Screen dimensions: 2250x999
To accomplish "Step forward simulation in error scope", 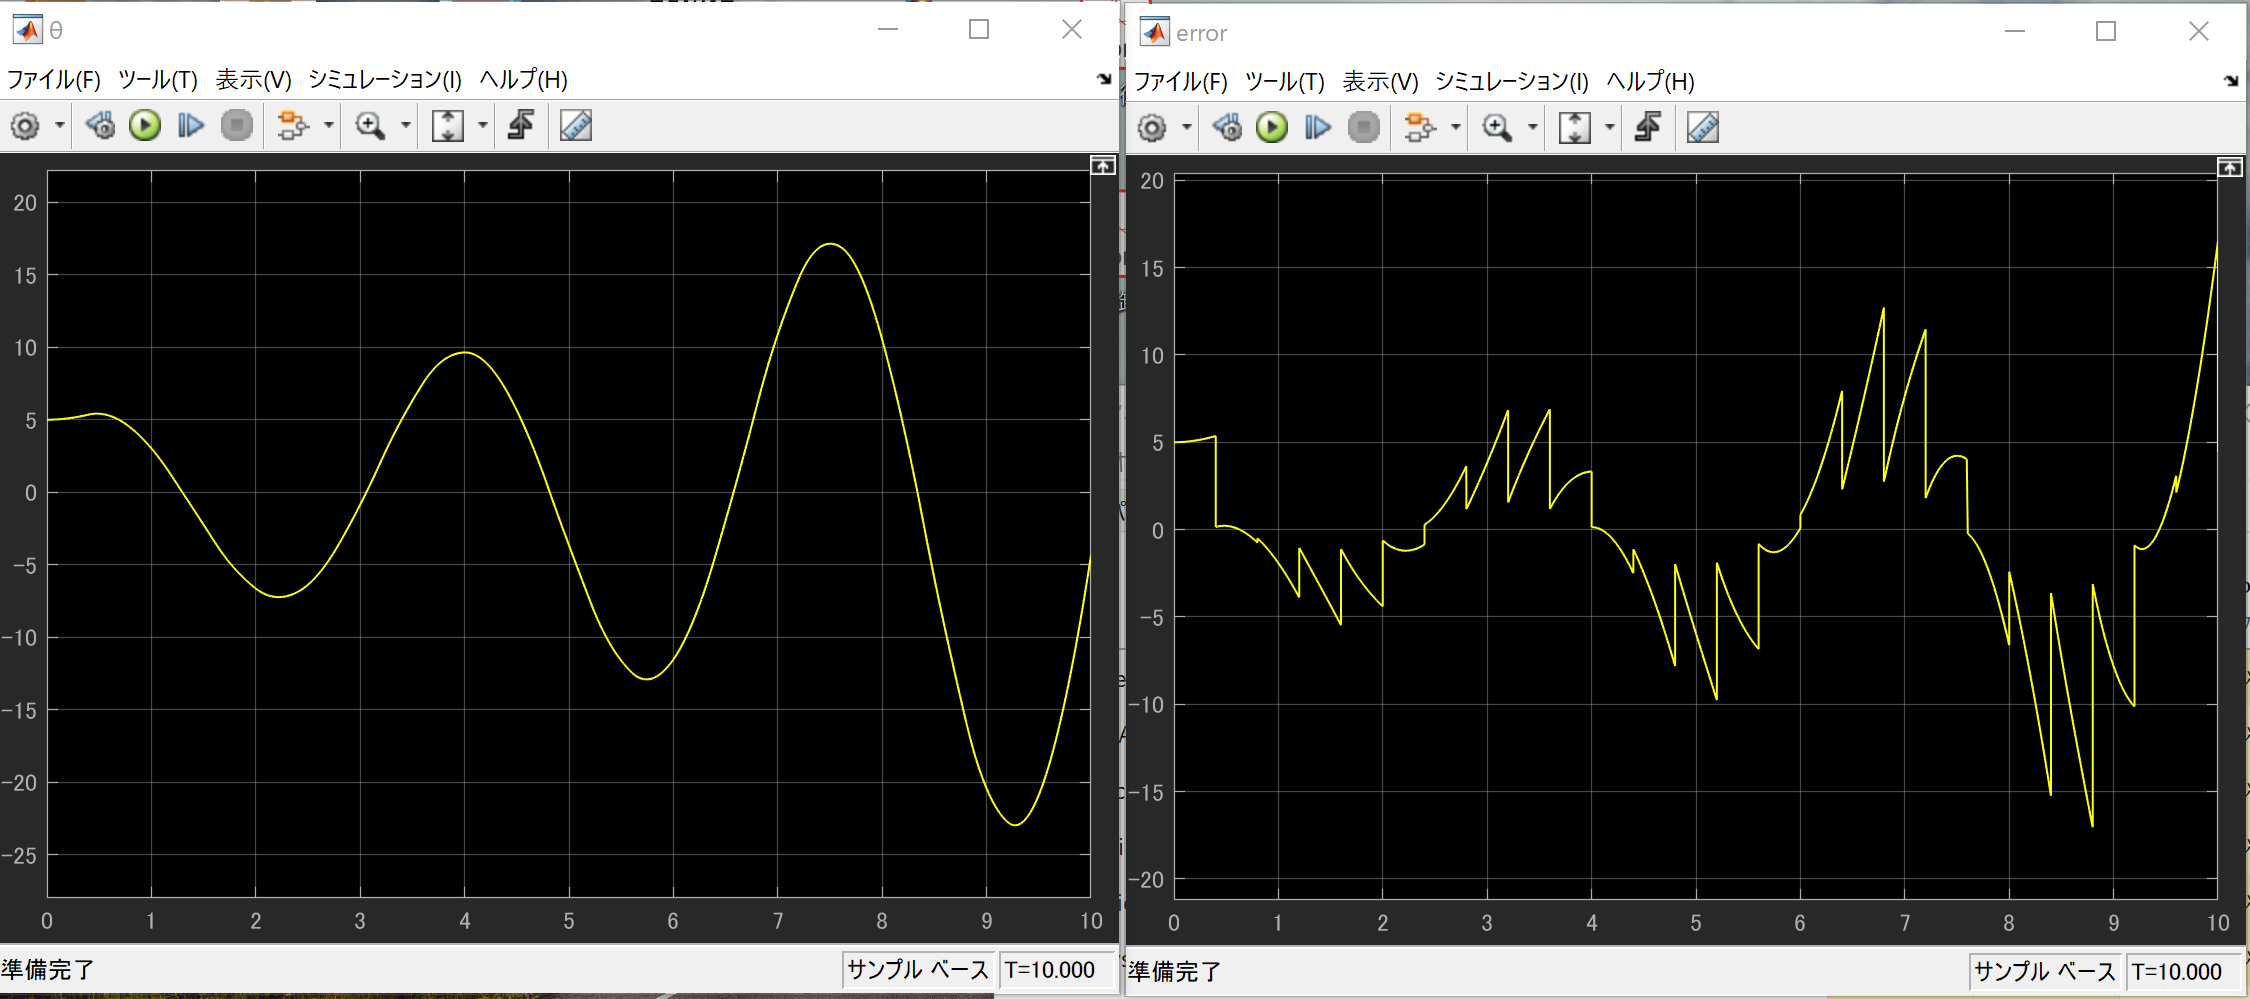I will (1317, 128).
